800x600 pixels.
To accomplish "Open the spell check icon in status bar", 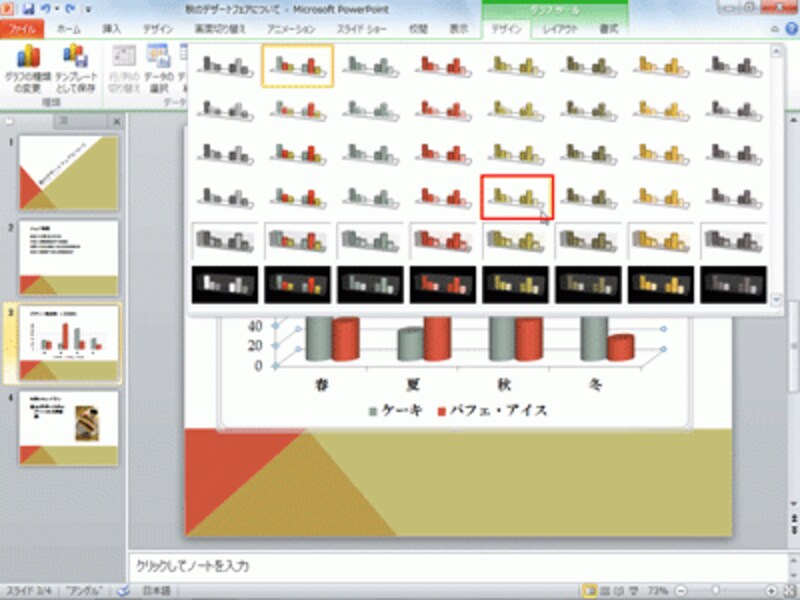I will (x=122, y=591).
